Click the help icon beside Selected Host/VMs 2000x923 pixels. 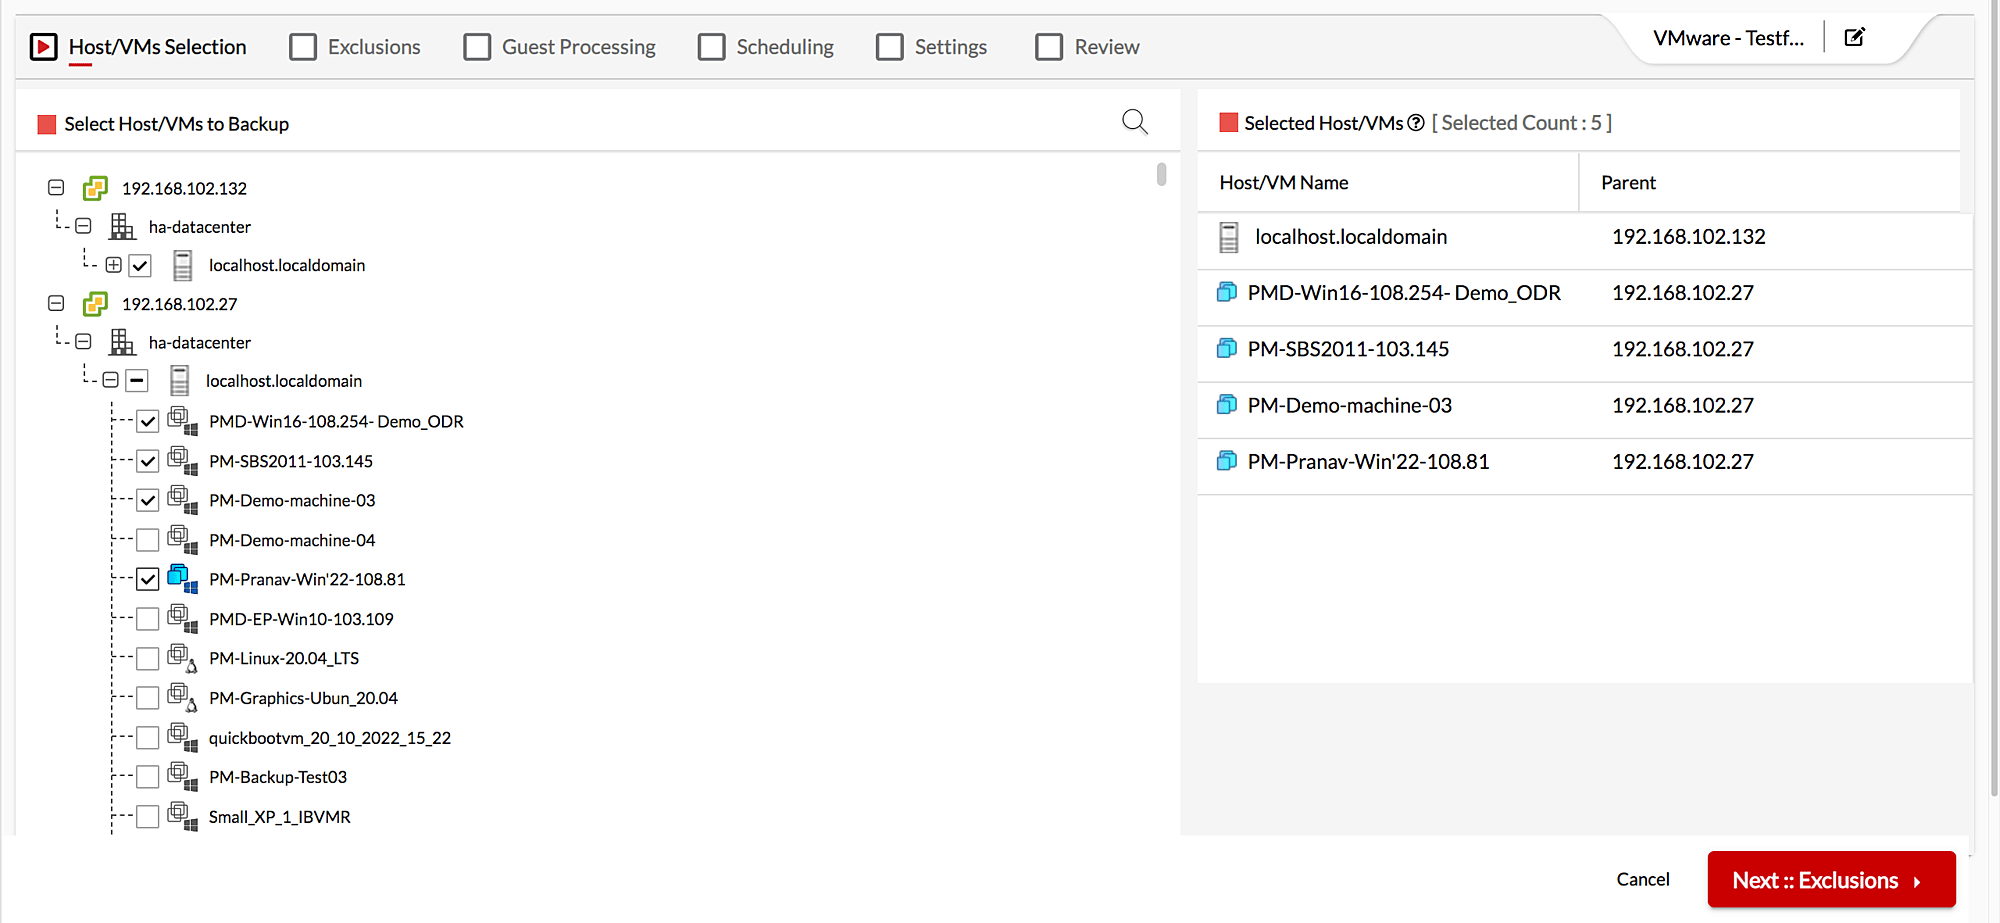1415,123
